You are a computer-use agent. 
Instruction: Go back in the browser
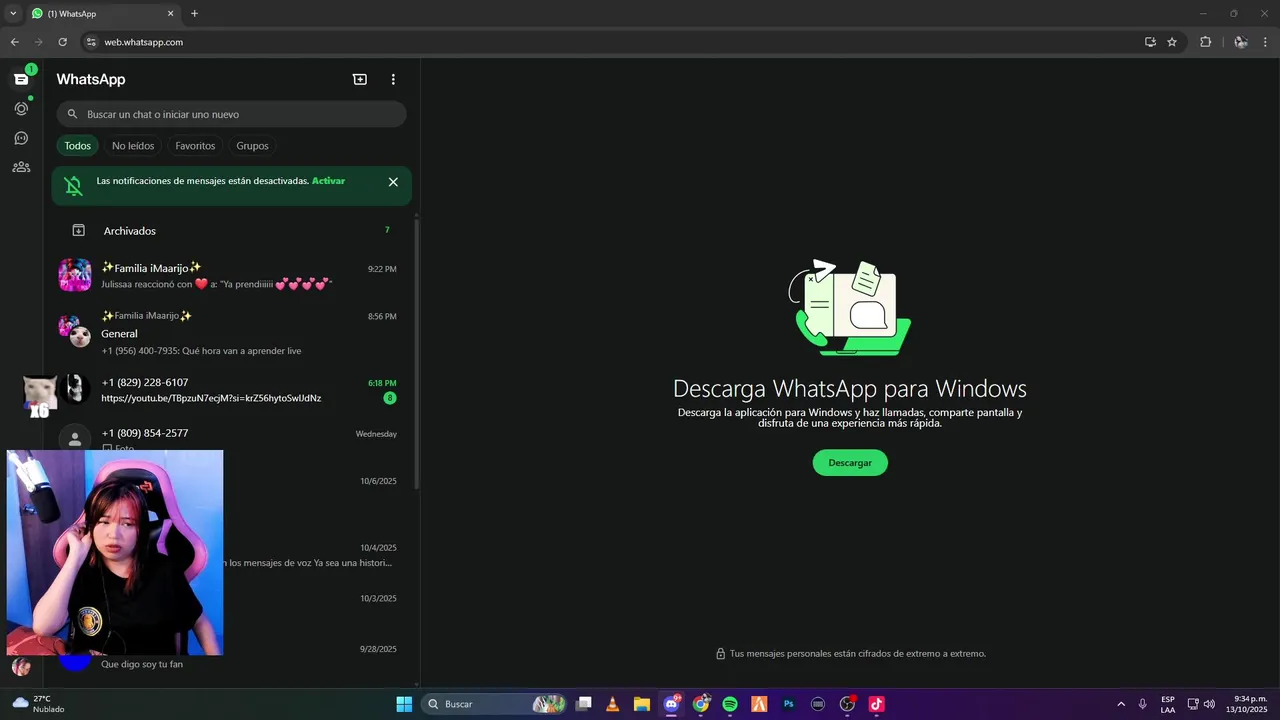[14, 42]
